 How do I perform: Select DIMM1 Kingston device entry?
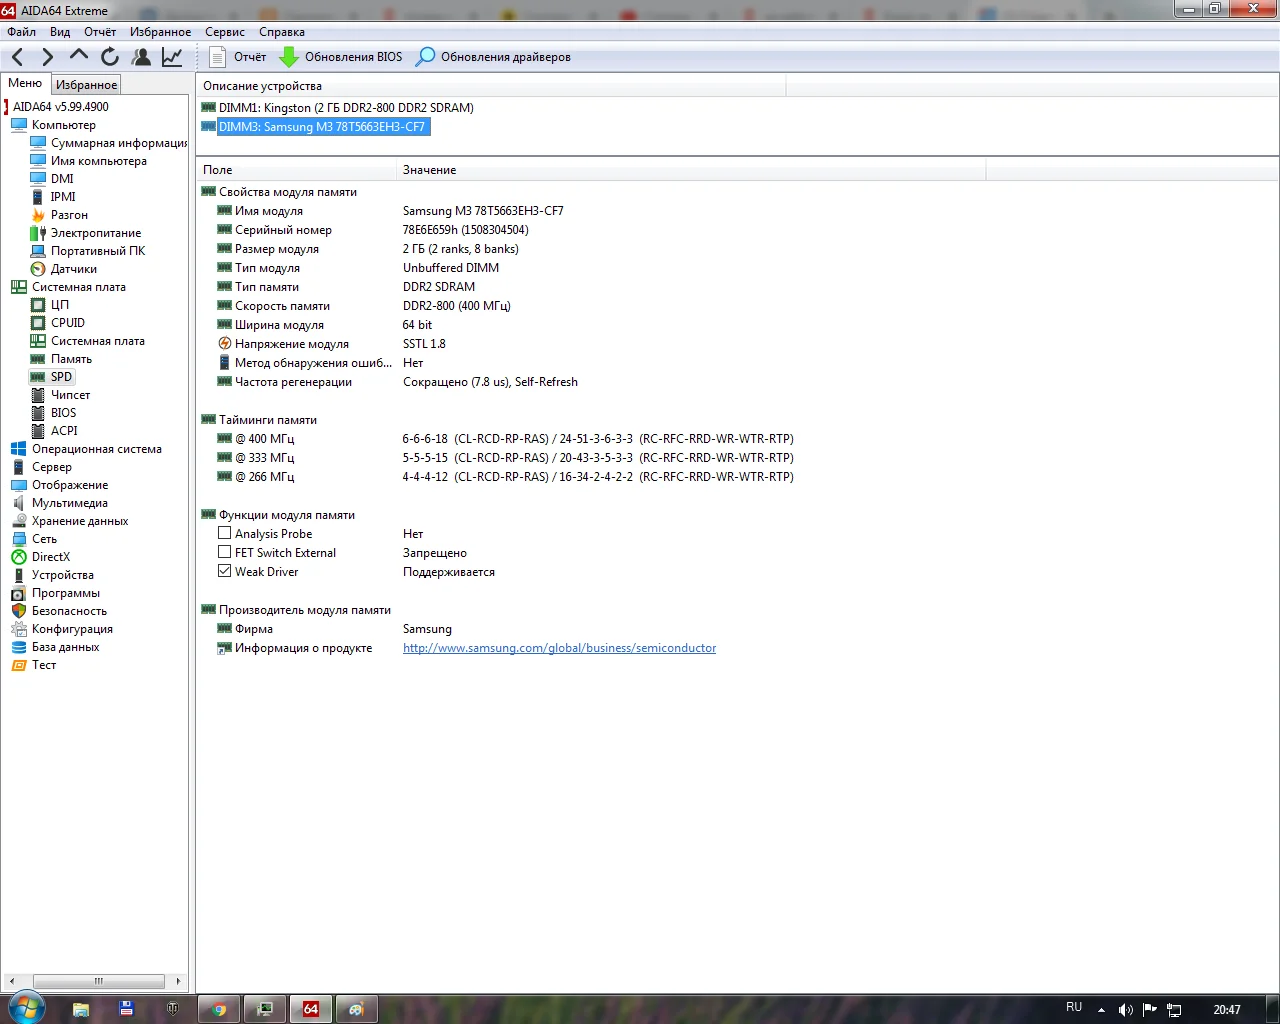(x=345, y=108)
